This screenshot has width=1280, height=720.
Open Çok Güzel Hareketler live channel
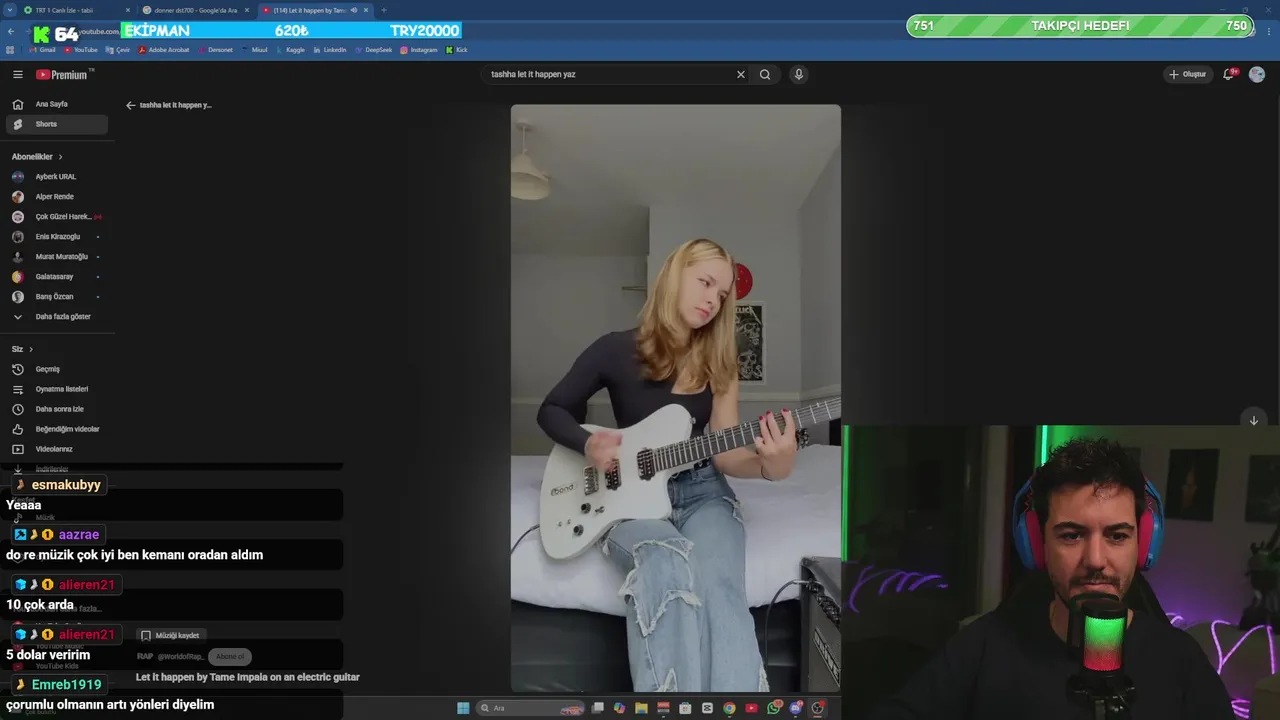[x=57, y=217]
